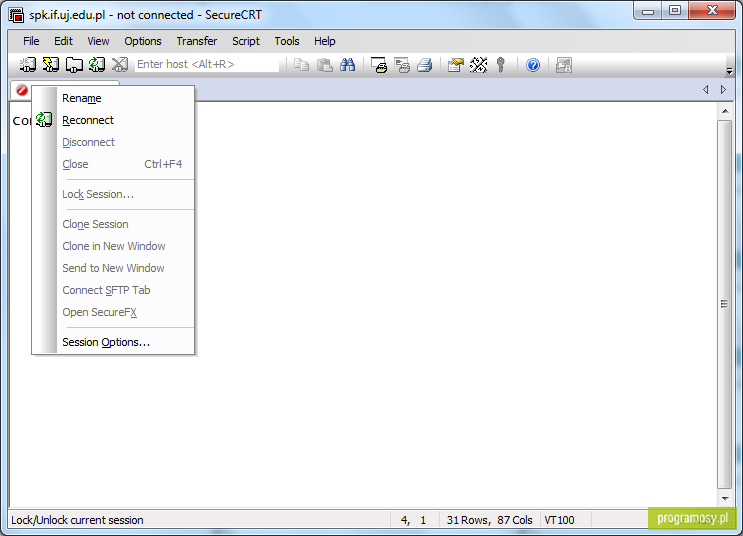Click the Find binoculars icon
The width and height of the screenshot is (743, 536).
pyautogui.click(x=347, y=64)
